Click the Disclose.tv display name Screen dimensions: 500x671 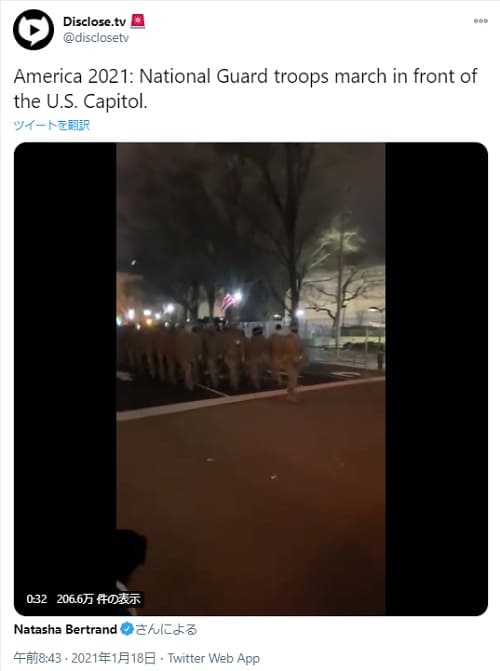coord(94,21)
